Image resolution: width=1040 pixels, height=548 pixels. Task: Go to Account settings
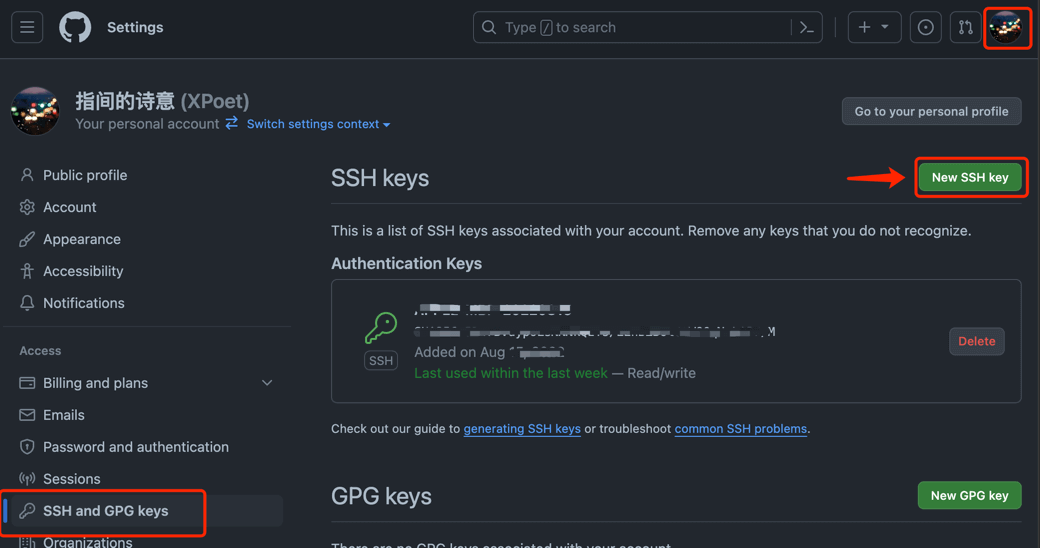click(70, 207)
